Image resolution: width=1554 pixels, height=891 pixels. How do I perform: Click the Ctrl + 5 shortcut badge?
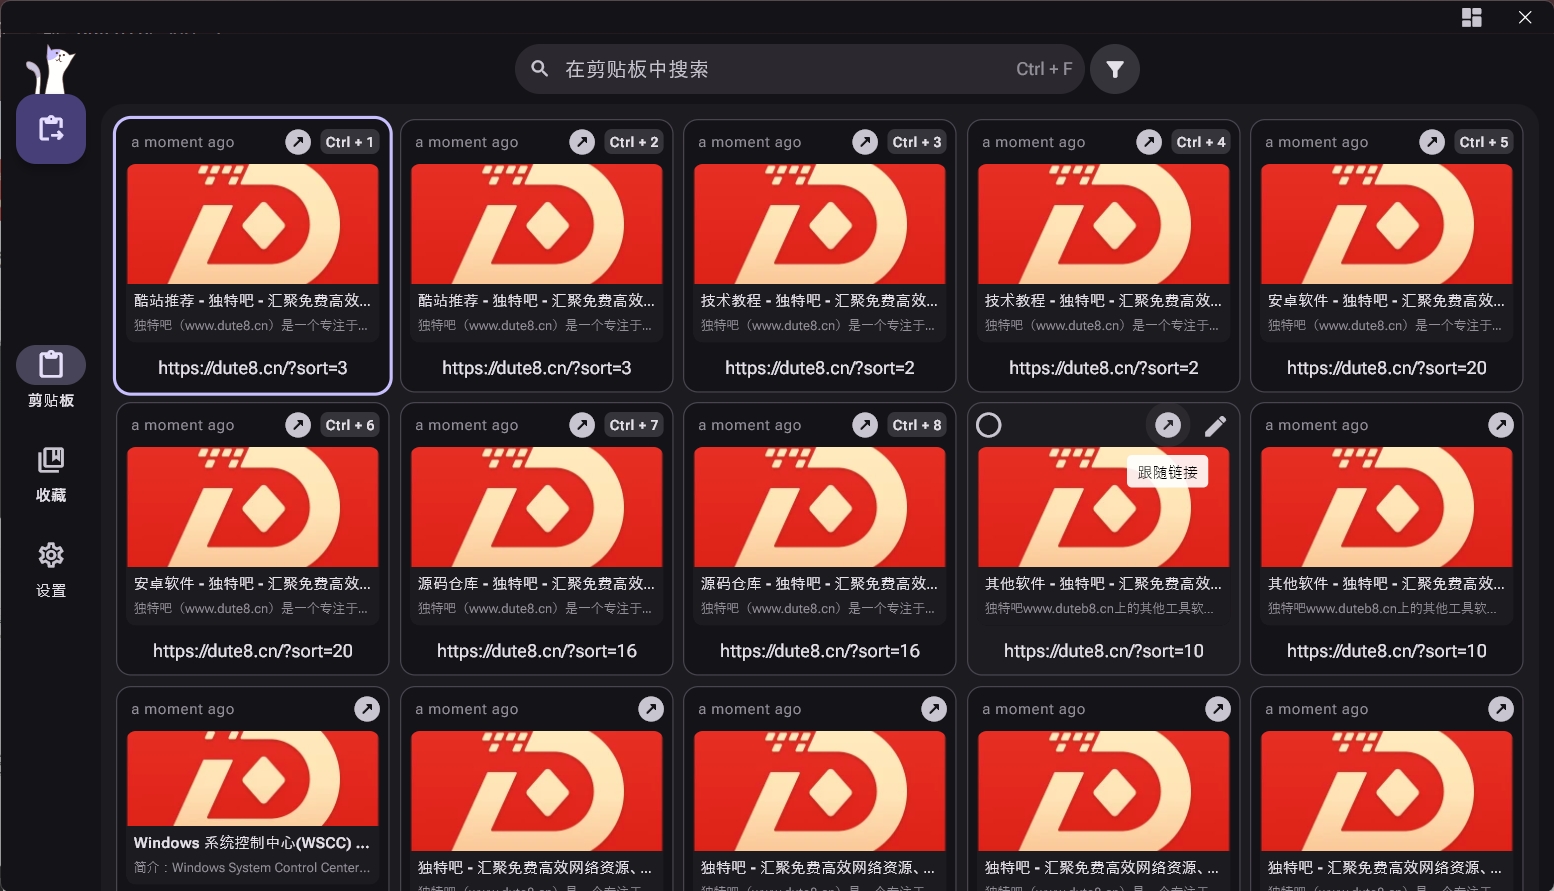pos(1483,142)
